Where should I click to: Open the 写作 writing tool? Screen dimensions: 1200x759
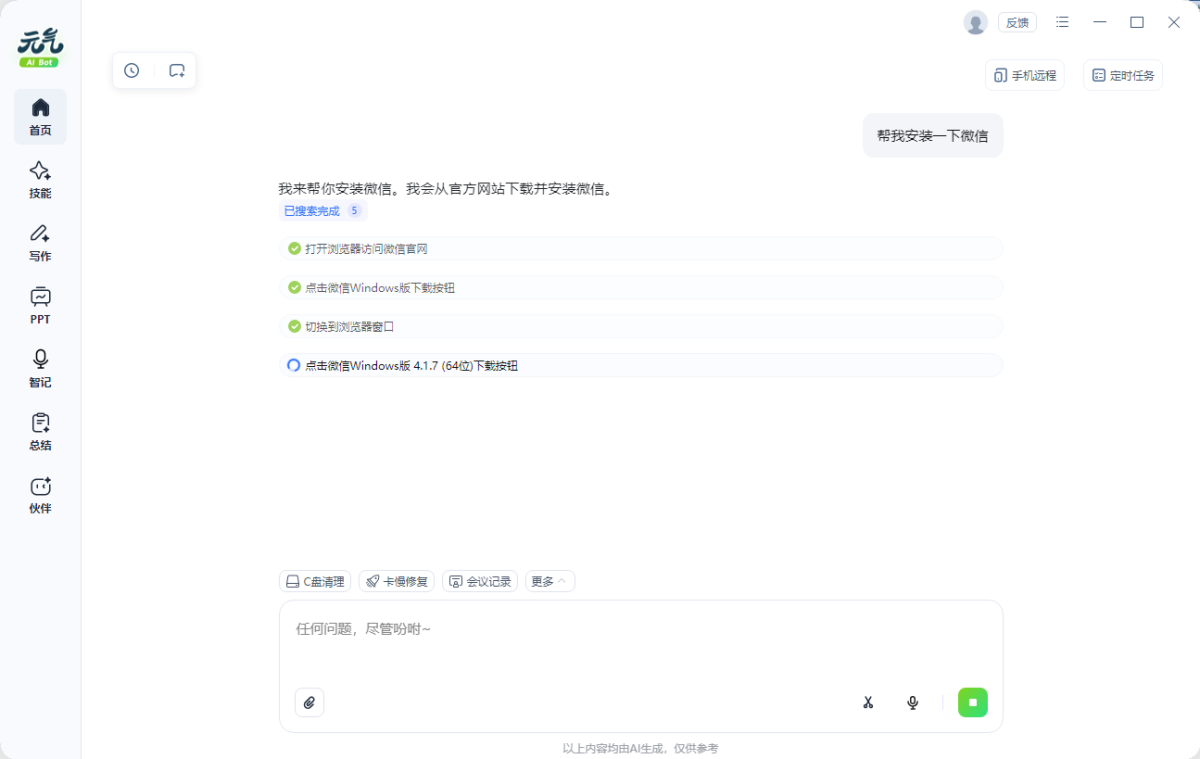pyautogui.click(x=40, y=243)
